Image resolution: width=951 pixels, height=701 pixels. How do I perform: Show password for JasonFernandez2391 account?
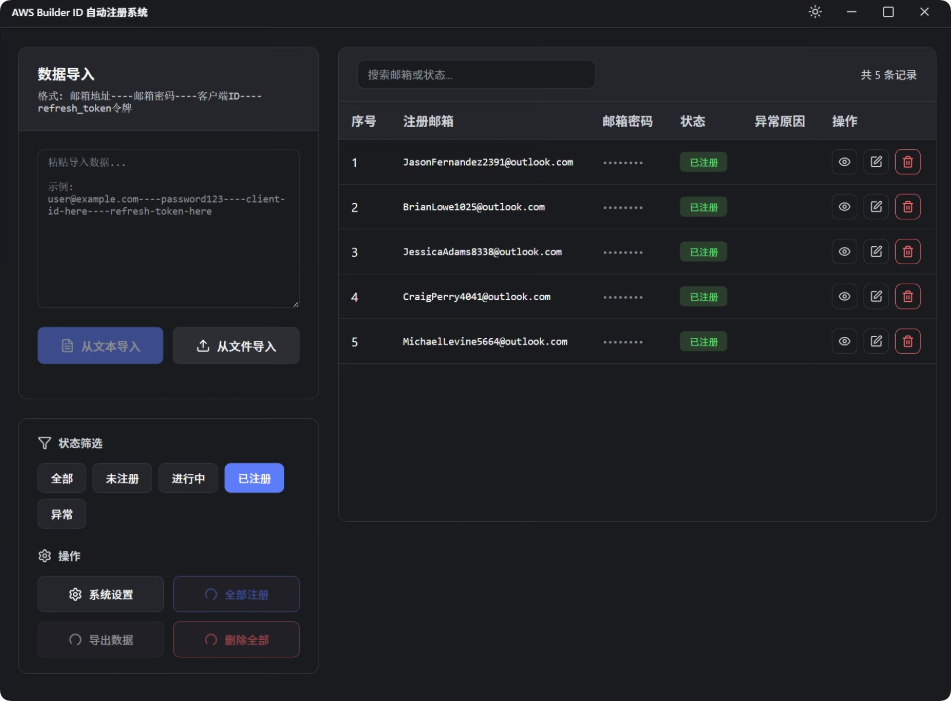tap(844, 162)
